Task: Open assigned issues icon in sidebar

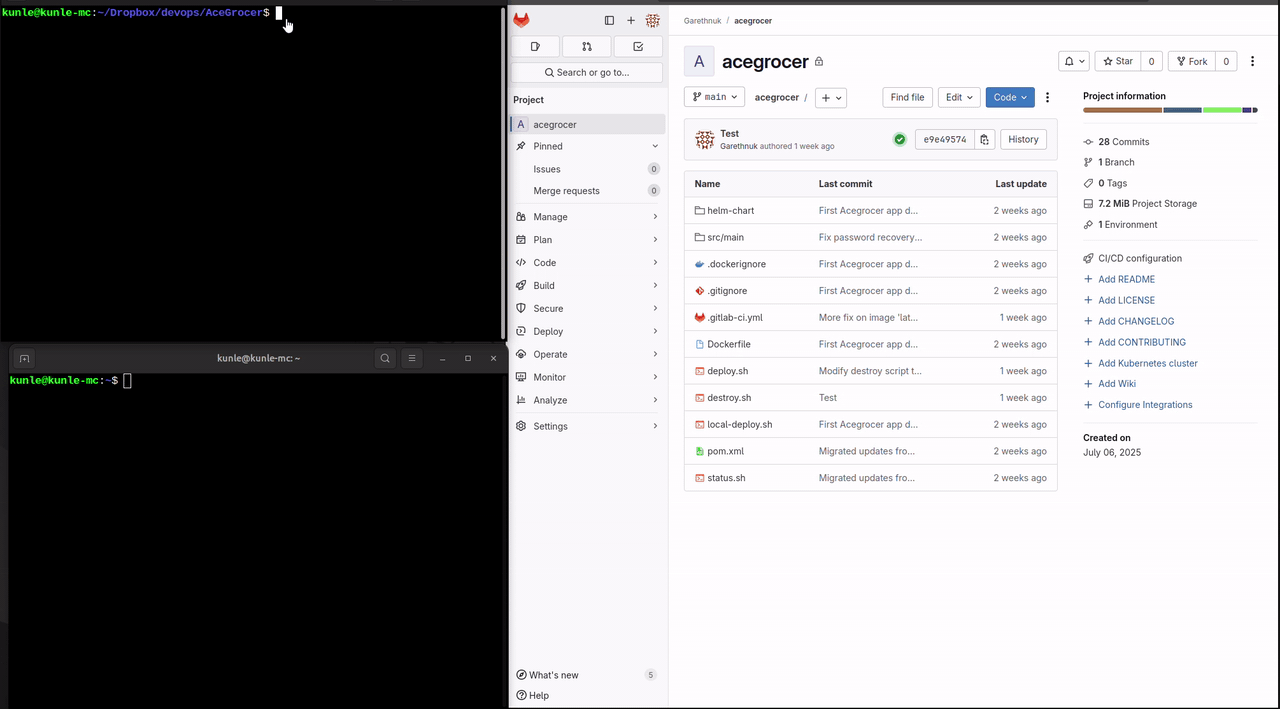Action: 536,46
